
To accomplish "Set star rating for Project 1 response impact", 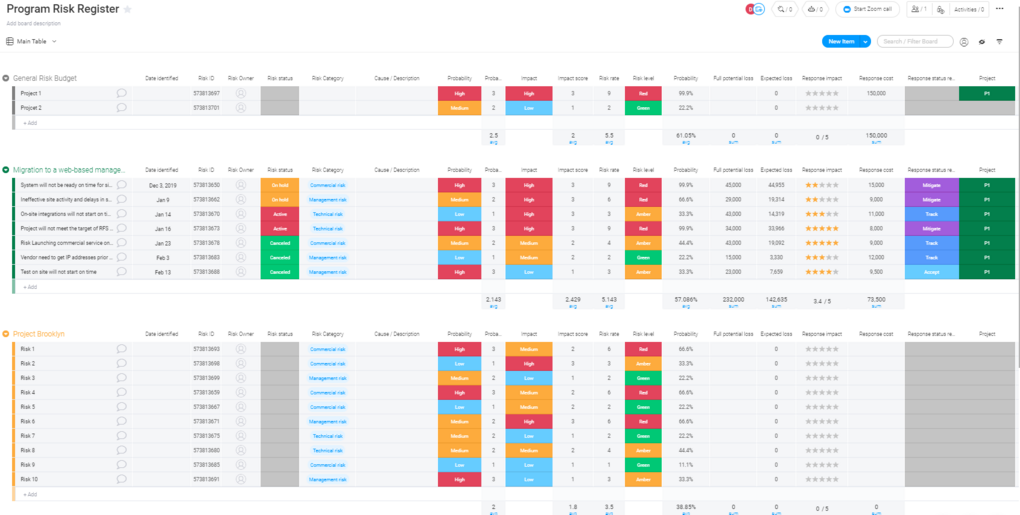I will tap(822, 94).
